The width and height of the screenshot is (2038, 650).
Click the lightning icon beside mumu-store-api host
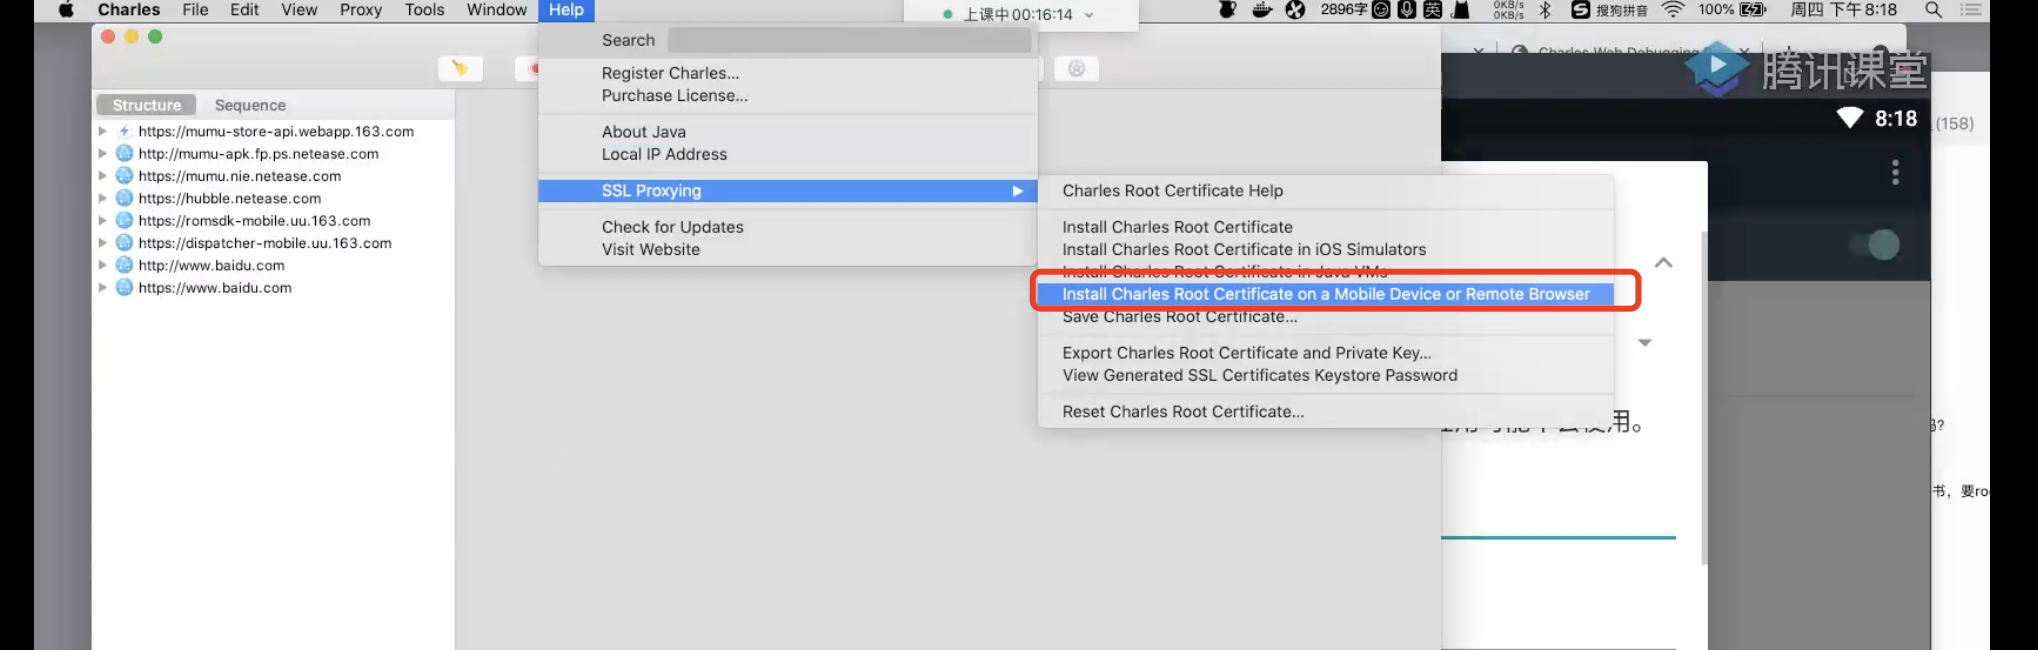click(x=124, y=131)
